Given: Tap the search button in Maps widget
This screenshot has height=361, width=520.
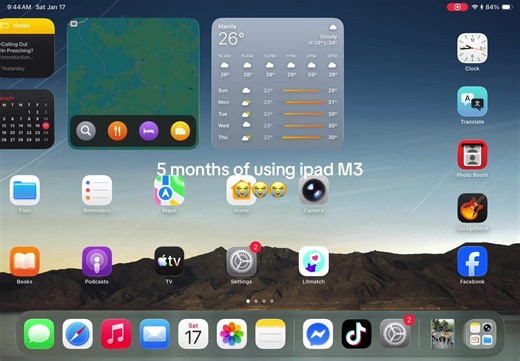Looking at the screenshot, I should coord(86,131).
